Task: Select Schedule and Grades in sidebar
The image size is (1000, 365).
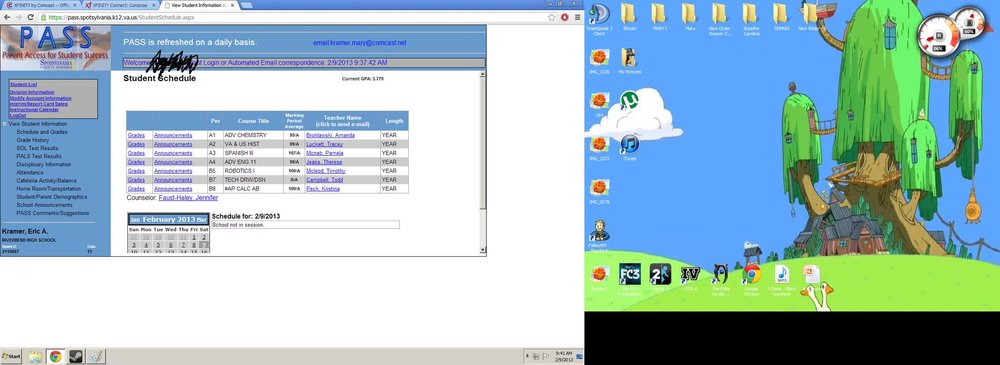Action: click(x=41, y=132)
